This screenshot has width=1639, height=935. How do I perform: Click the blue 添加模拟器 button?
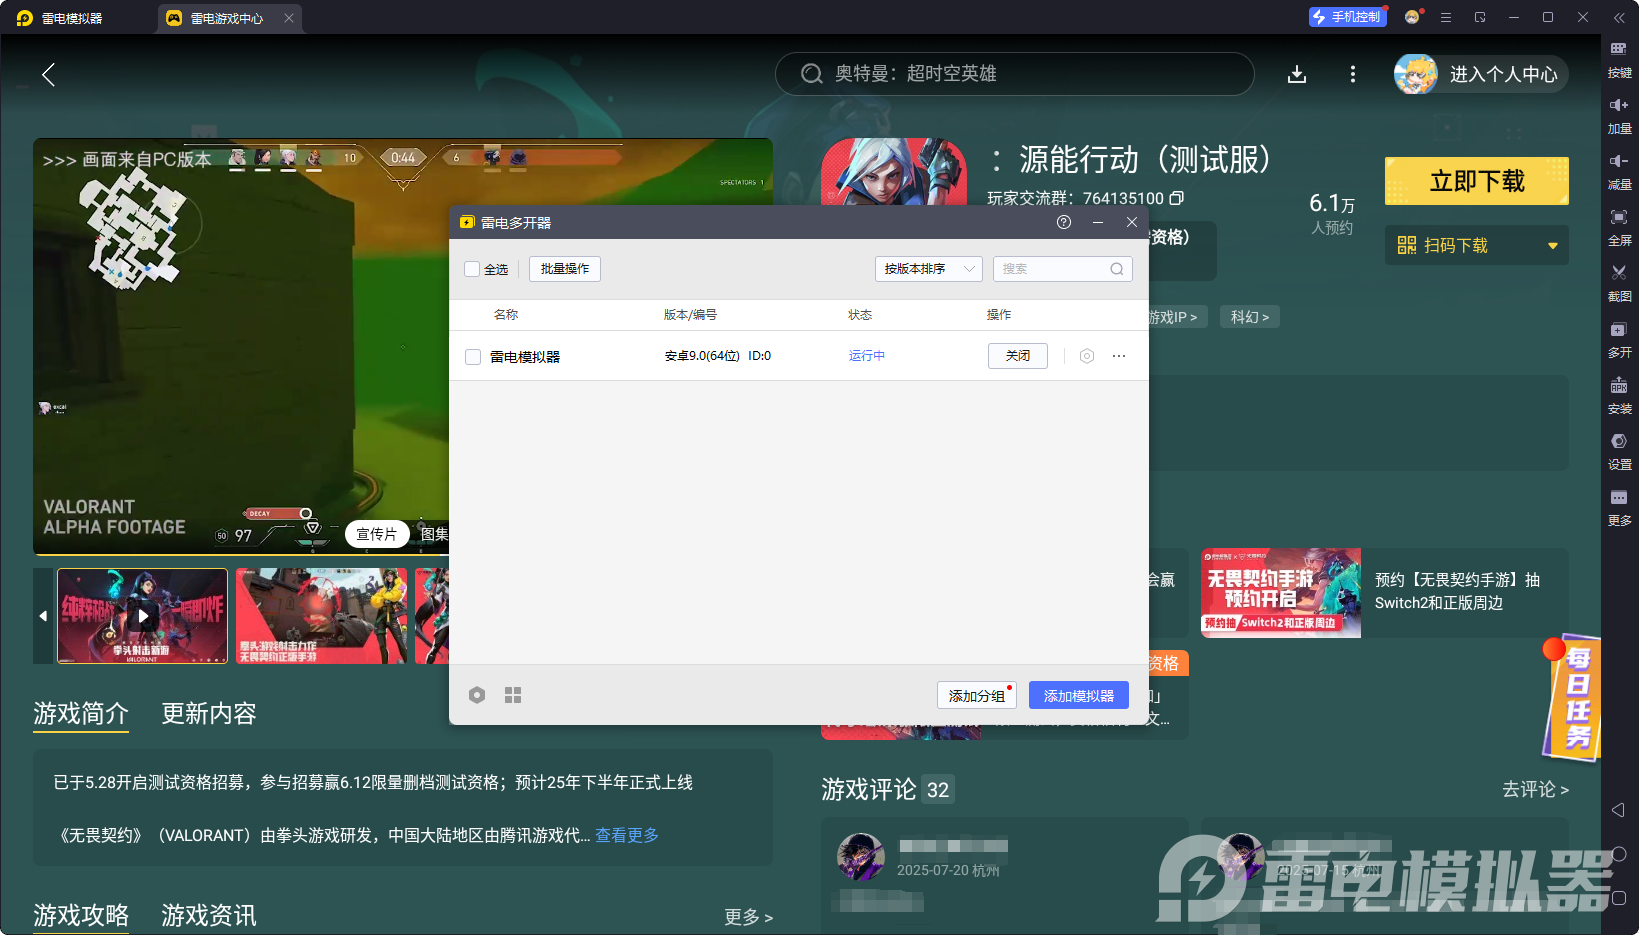point(1079,695)
